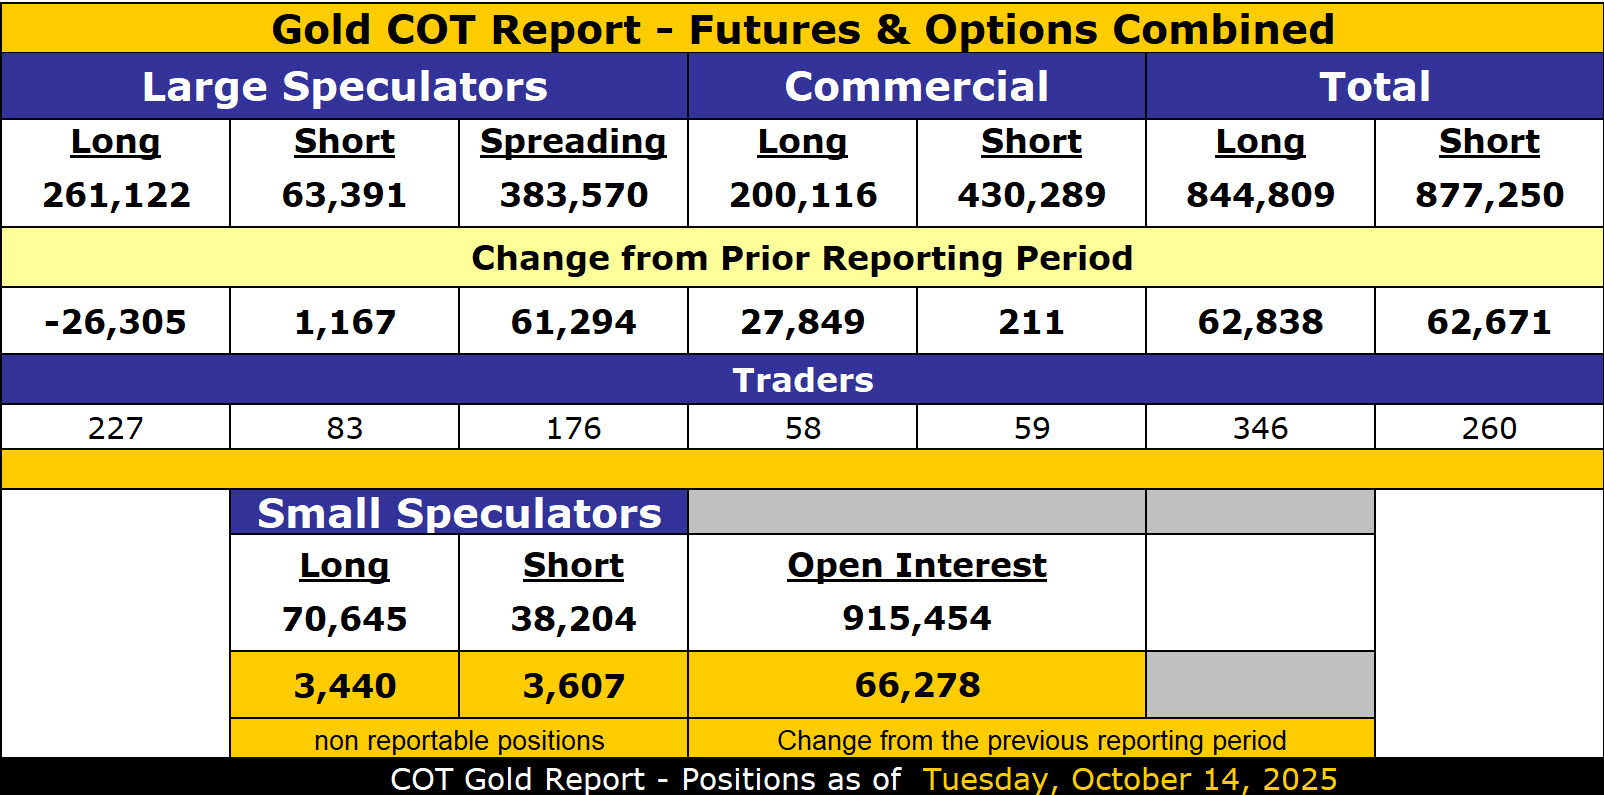This screenshot has height=795, width=1604.
Task: Select the Large Speculators section header
Action: (345, 87)
